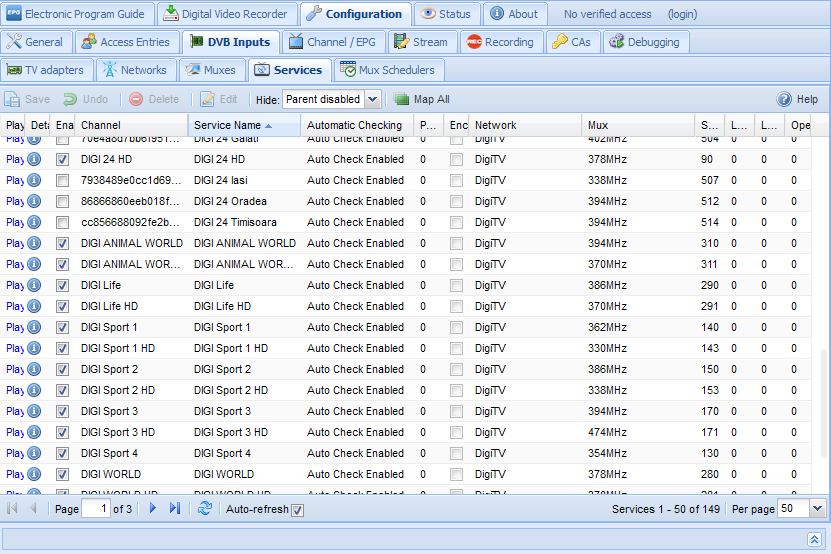Open details info icon for DIGI Sport 3 HD

click(34, 432)
